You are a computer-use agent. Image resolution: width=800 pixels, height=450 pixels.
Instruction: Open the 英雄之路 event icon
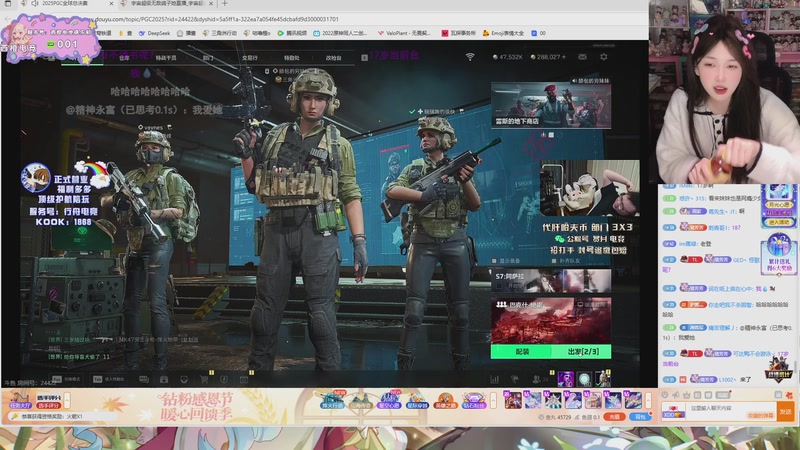[x=445, y=401]
